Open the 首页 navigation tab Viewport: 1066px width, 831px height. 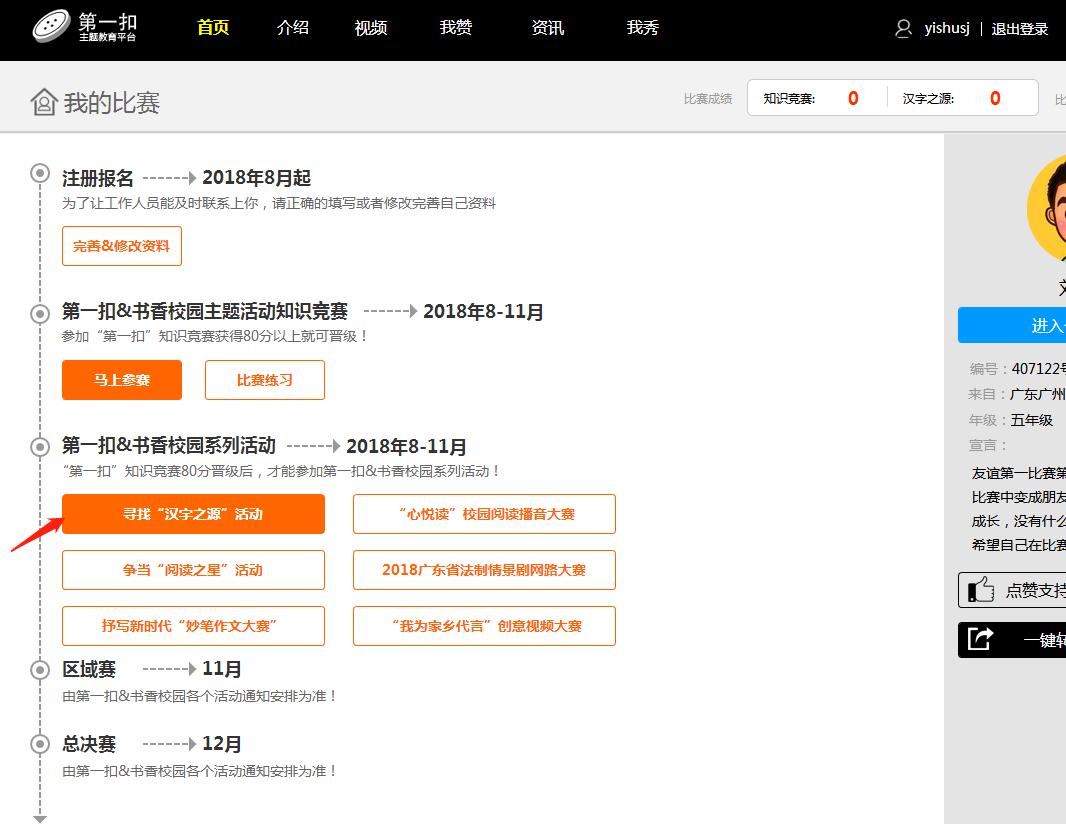(213, 28)
